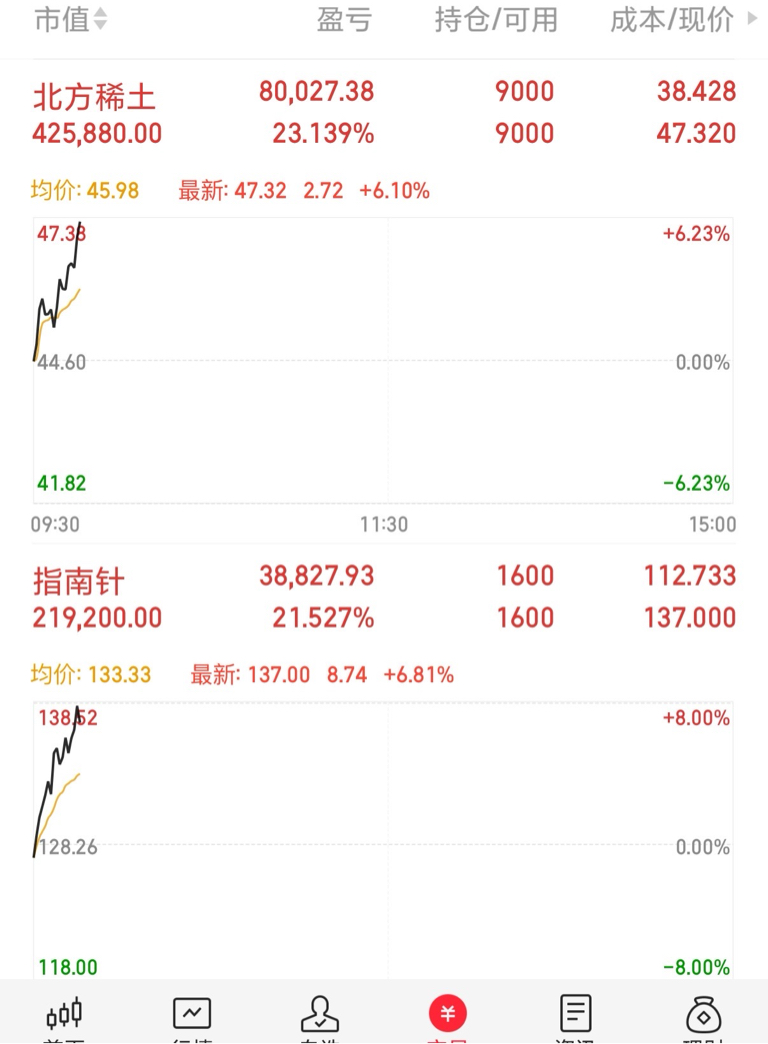This screenshot has height=1044, width=768.
Task: Open the watchlist person icon
Action: 320,1013
